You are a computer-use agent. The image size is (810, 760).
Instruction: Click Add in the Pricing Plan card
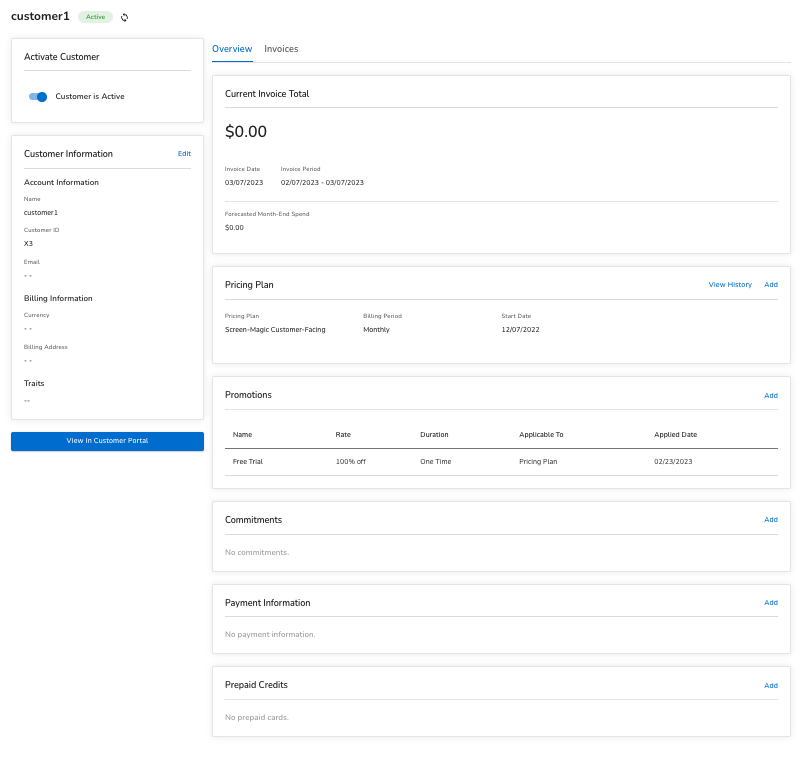(771, 285)
